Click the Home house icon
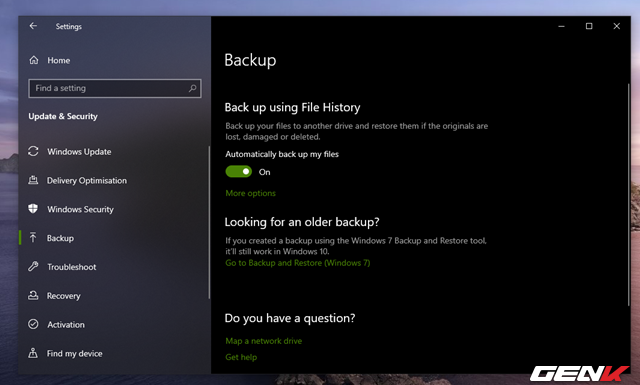Image resolution: width=640 pixels, height=385 pixels. click(x=34, y=60)
